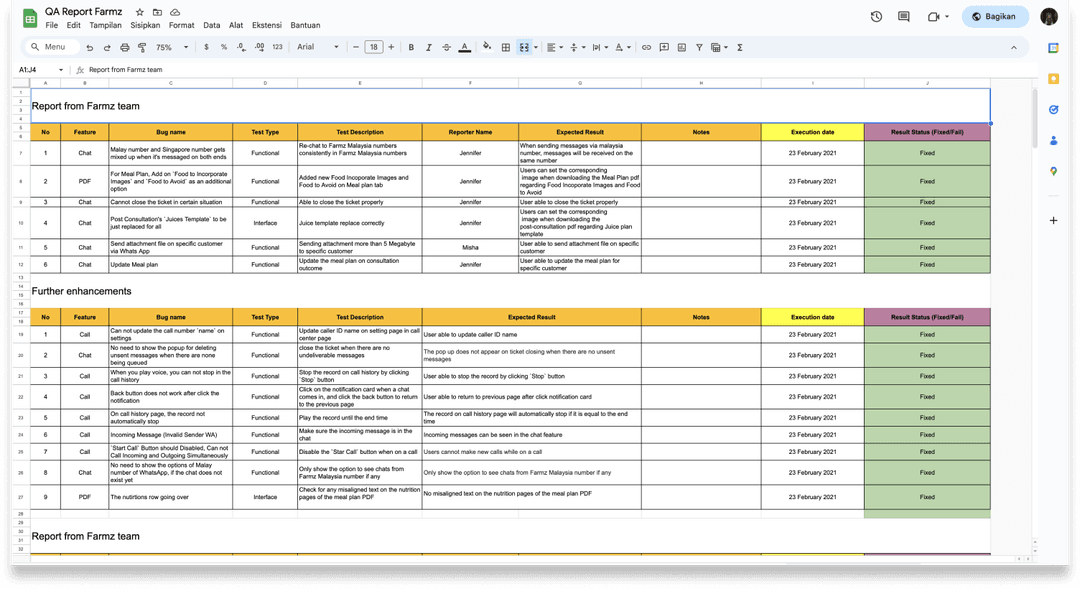Expand the name box A1:J4 dropdown
The width and height of the screenshot is (1080, 589).
pos(61,70)
